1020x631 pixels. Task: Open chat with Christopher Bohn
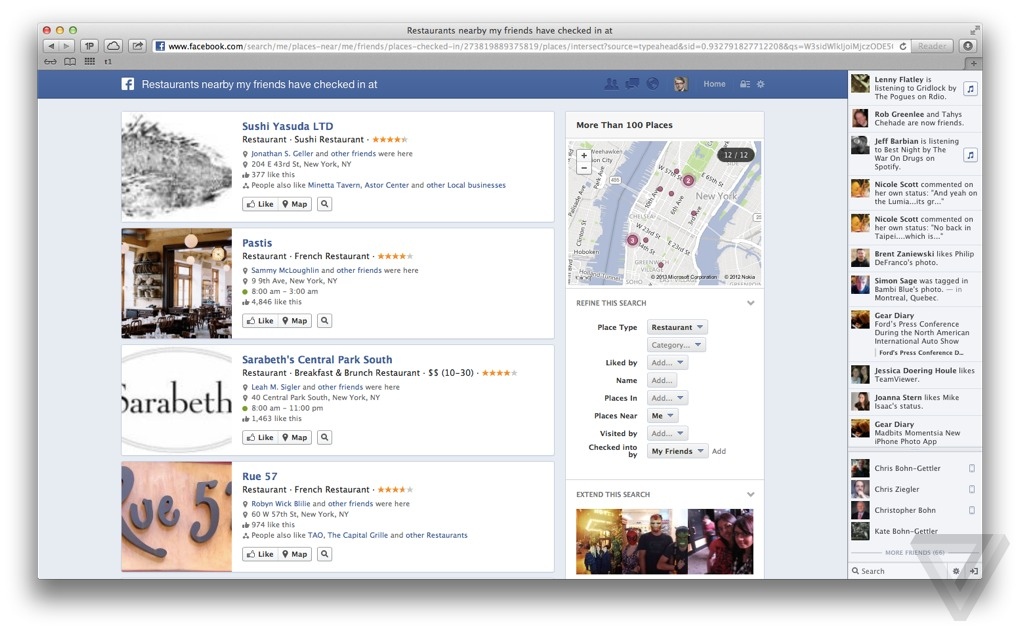click(x=914, y=510)
